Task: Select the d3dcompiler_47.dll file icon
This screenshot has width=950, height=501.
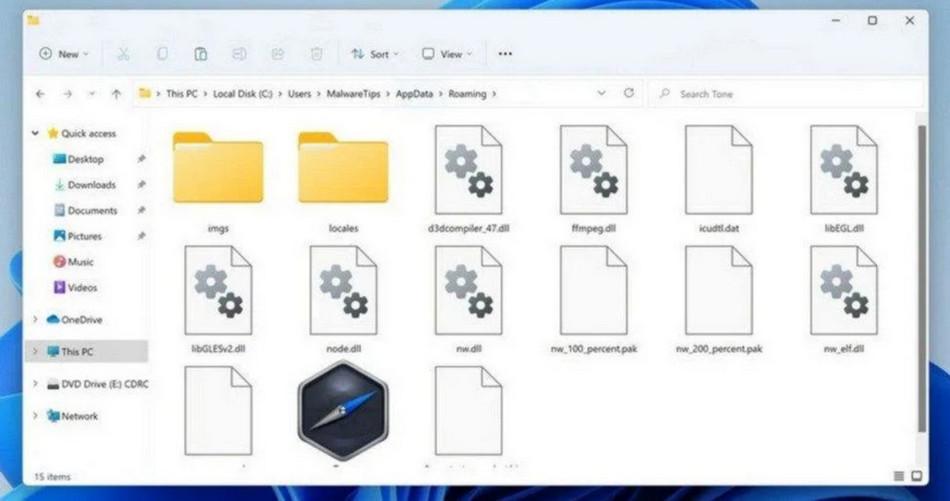Action: (x=468, y=170)
